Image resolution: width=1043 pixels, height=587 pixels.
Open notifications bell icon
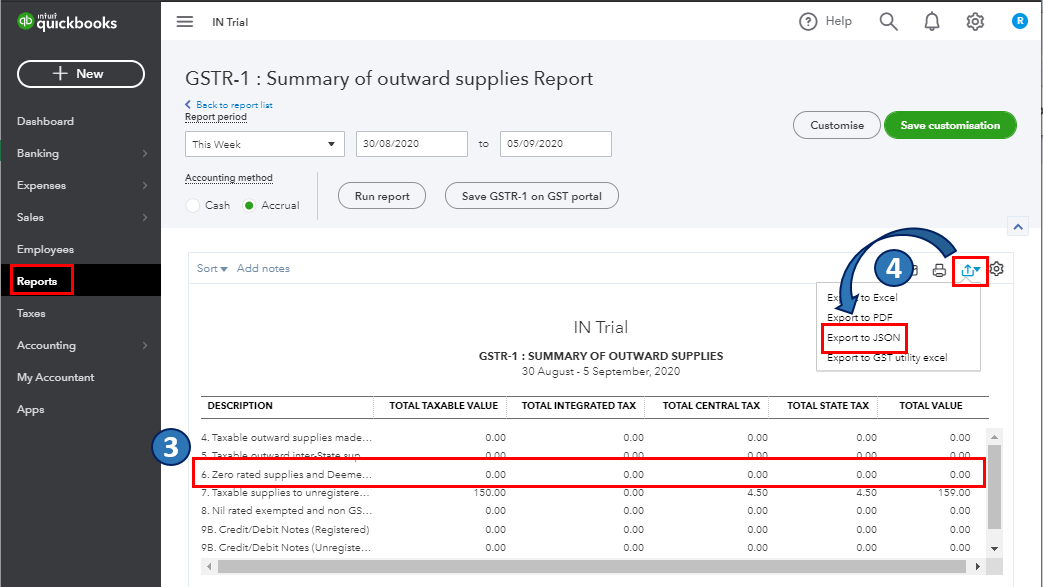coord(932,22)
